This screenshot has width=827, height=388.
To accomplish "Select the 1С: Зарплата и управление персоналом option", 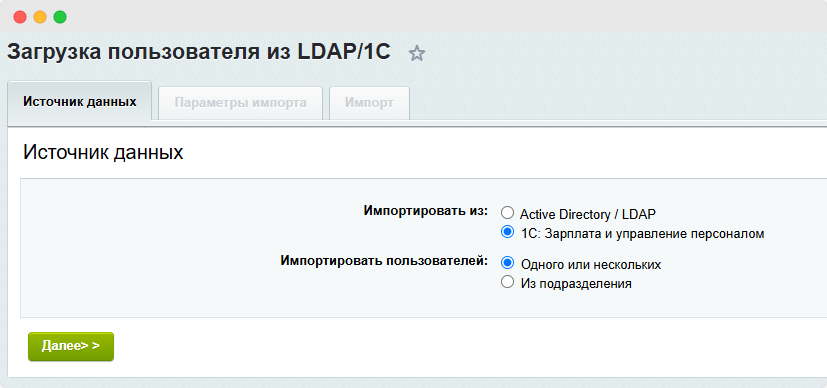I will click(x=507, y=232).
